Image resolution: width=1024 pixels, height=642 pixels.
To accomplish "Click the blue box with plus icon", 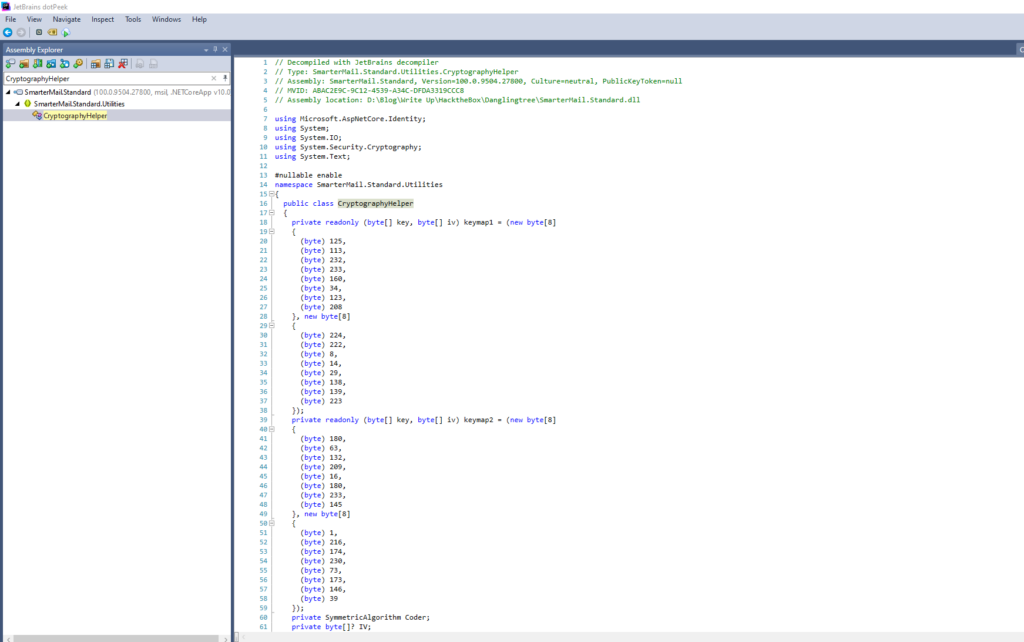I will (51, 63).
